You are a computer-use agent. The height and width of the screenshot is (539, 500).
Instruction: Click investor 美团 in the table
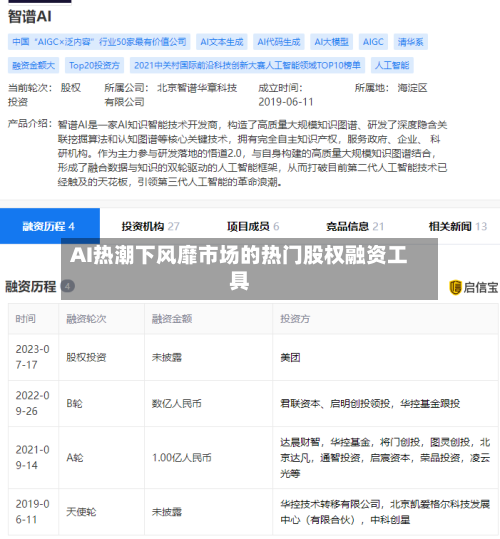pos(290,358)
